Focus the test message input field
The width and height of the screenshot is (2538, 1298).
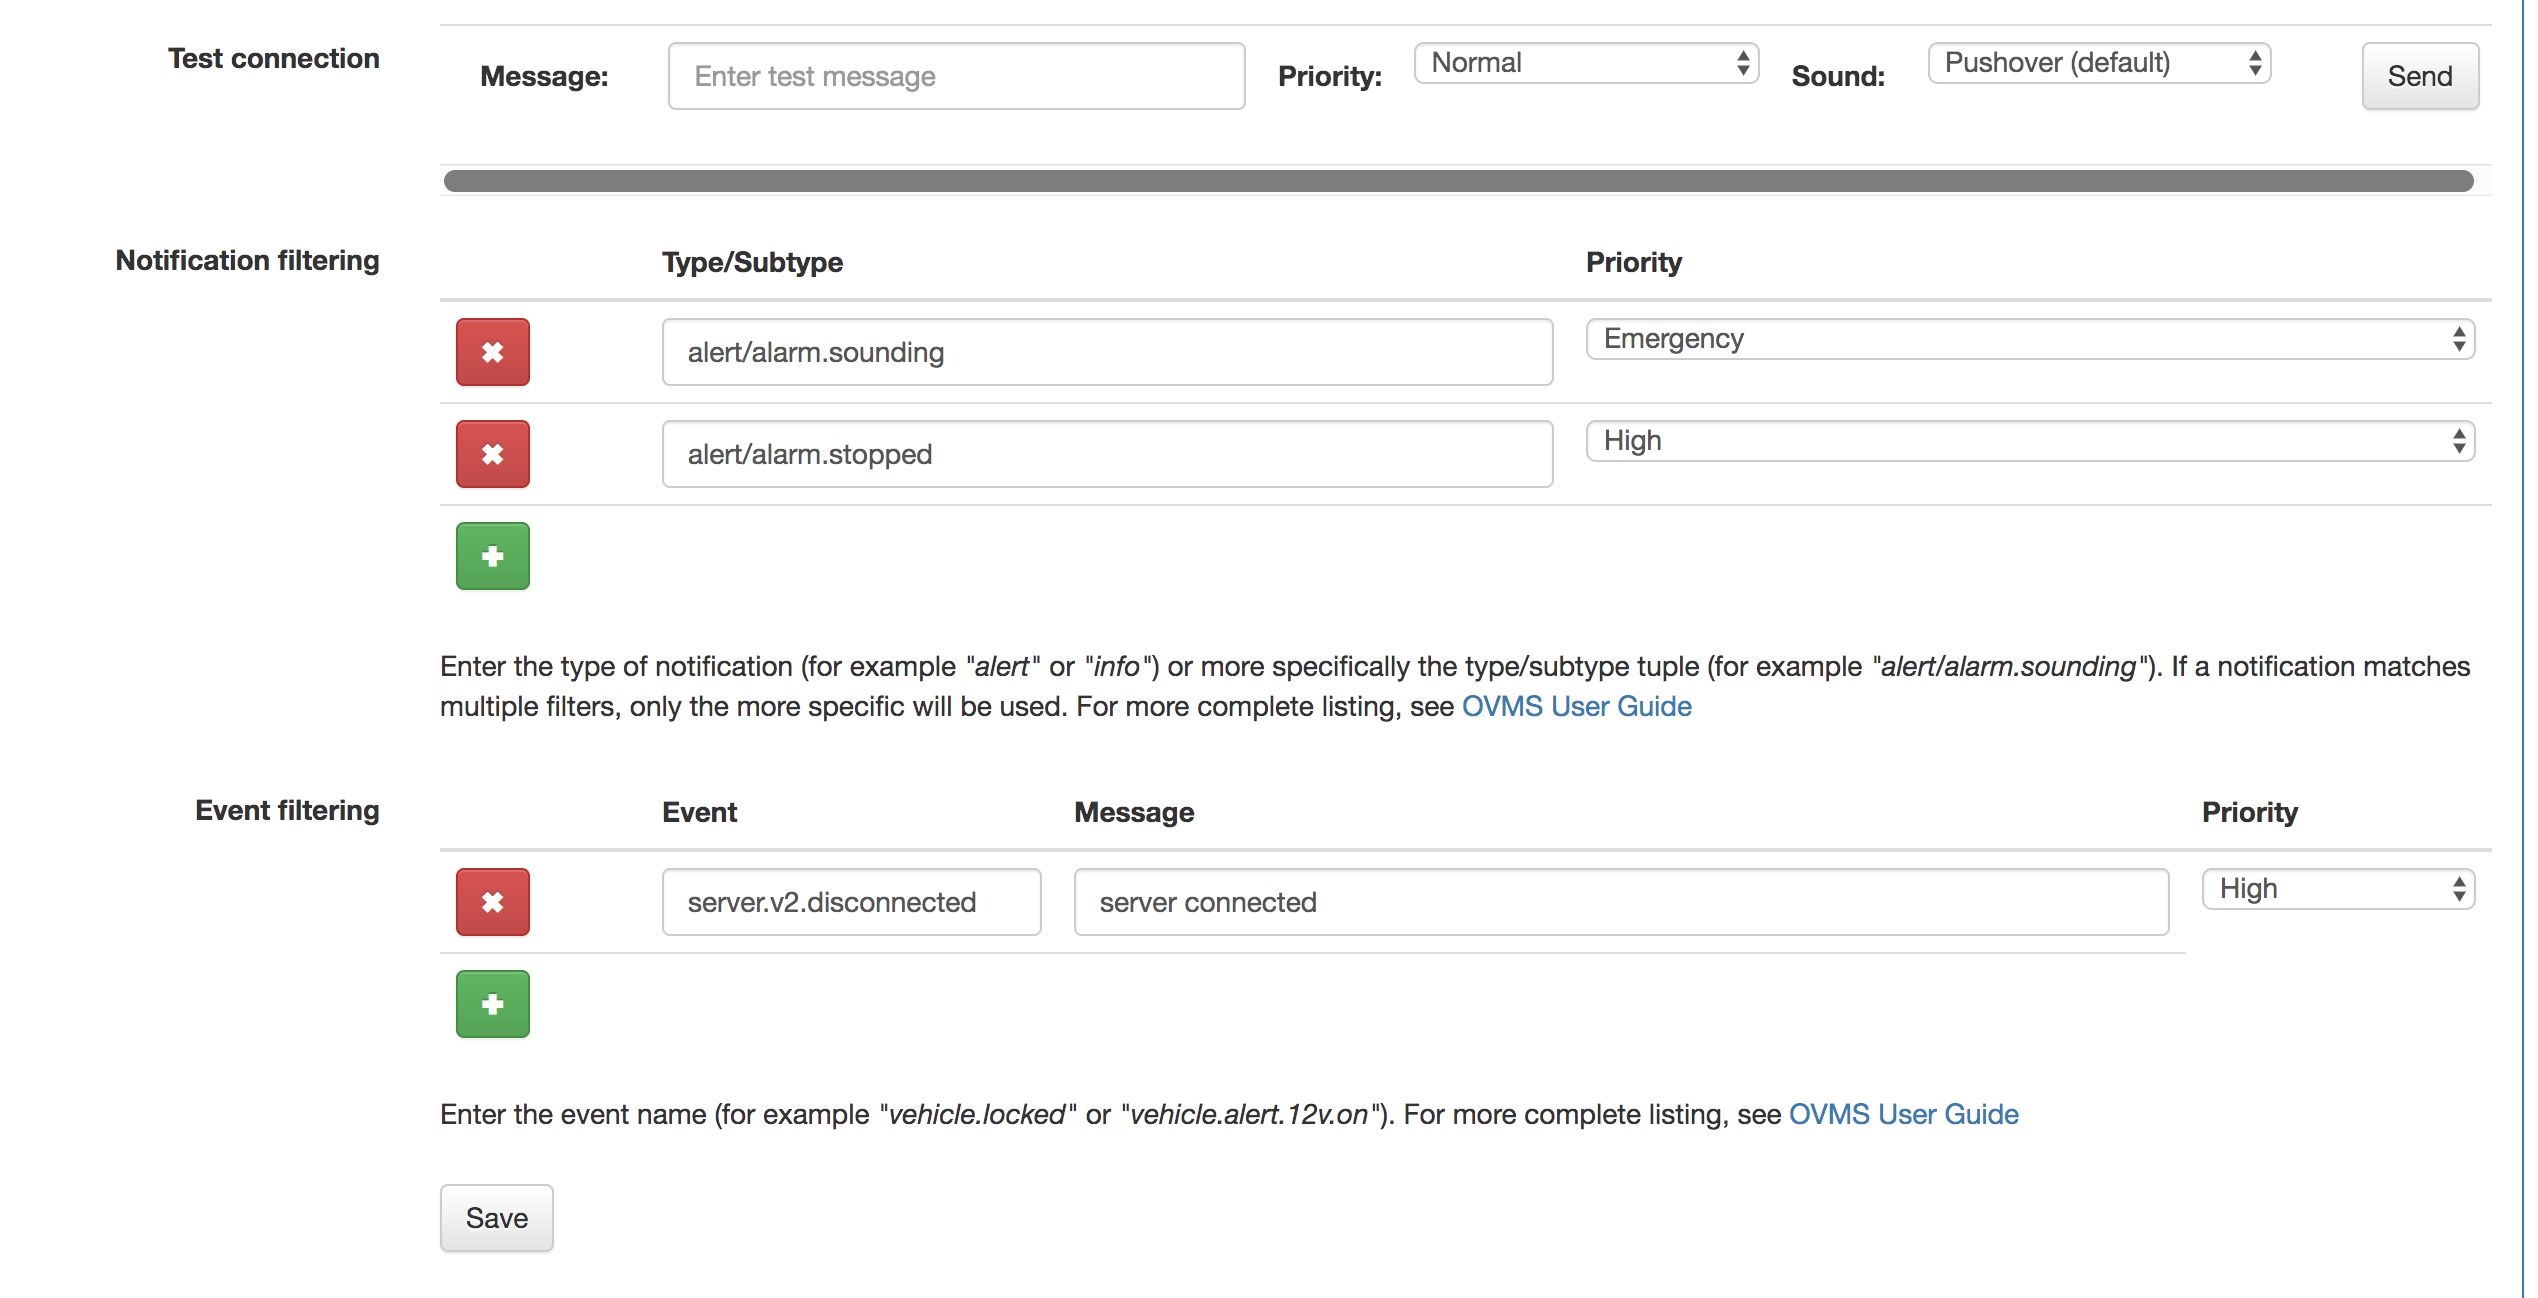956,76
